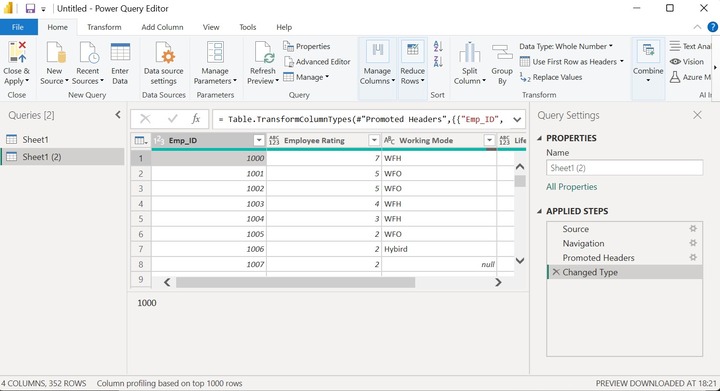The height and width of the screenshot is (391, 720).
Task: Click the Group By icon
Action: tap(502, 52)
